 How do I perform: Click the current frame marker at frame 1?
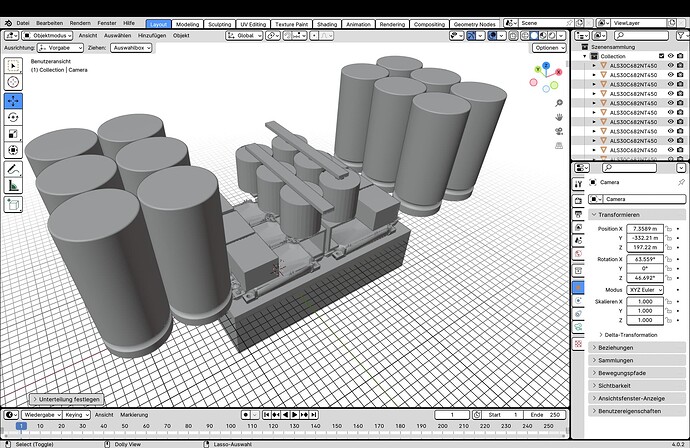coord(21,426)
